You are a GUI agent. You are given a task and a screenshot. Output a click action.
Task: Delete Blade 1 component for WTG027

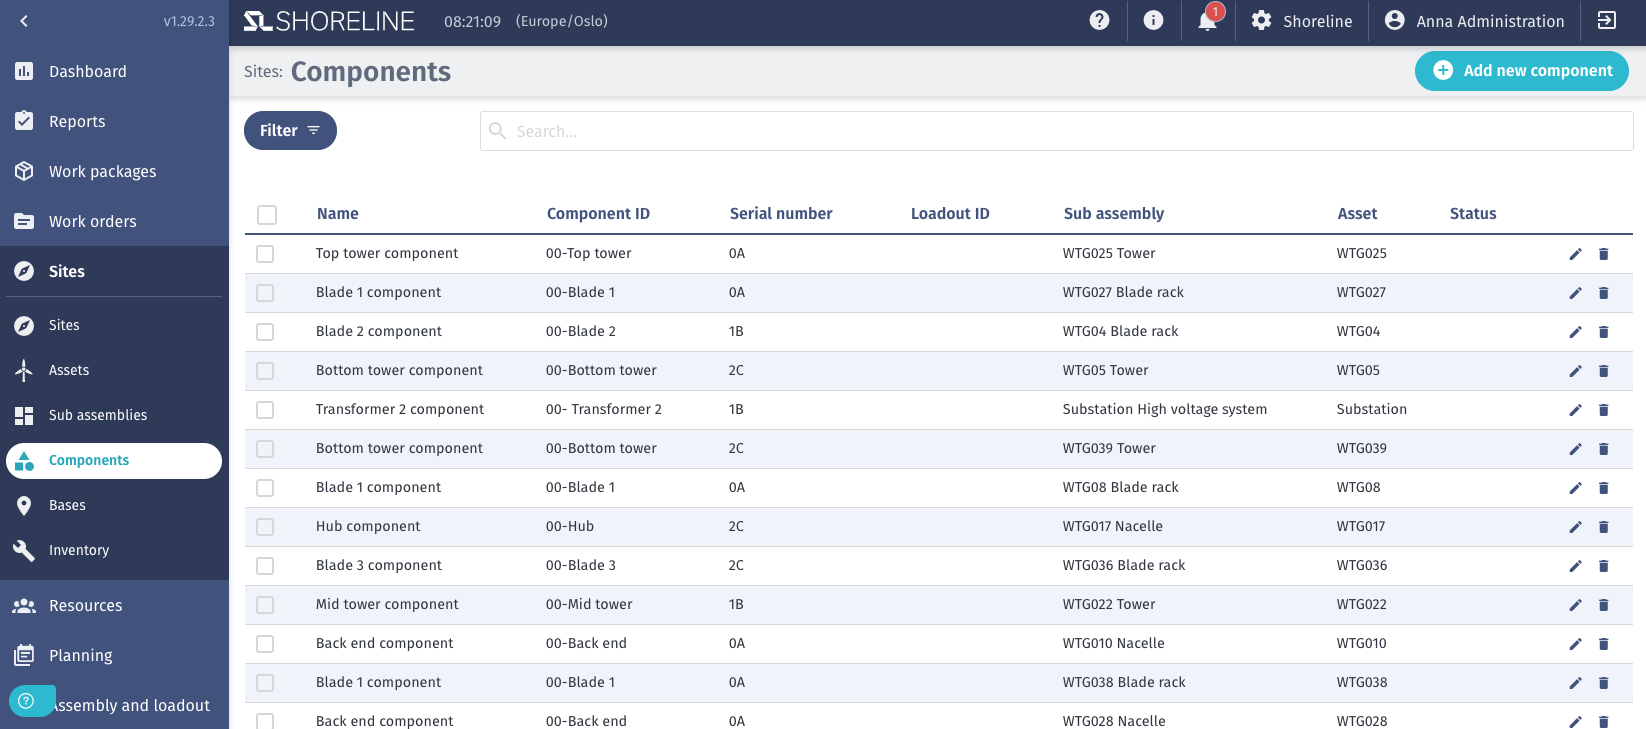pyautogui.click(x=1603, y=293)
